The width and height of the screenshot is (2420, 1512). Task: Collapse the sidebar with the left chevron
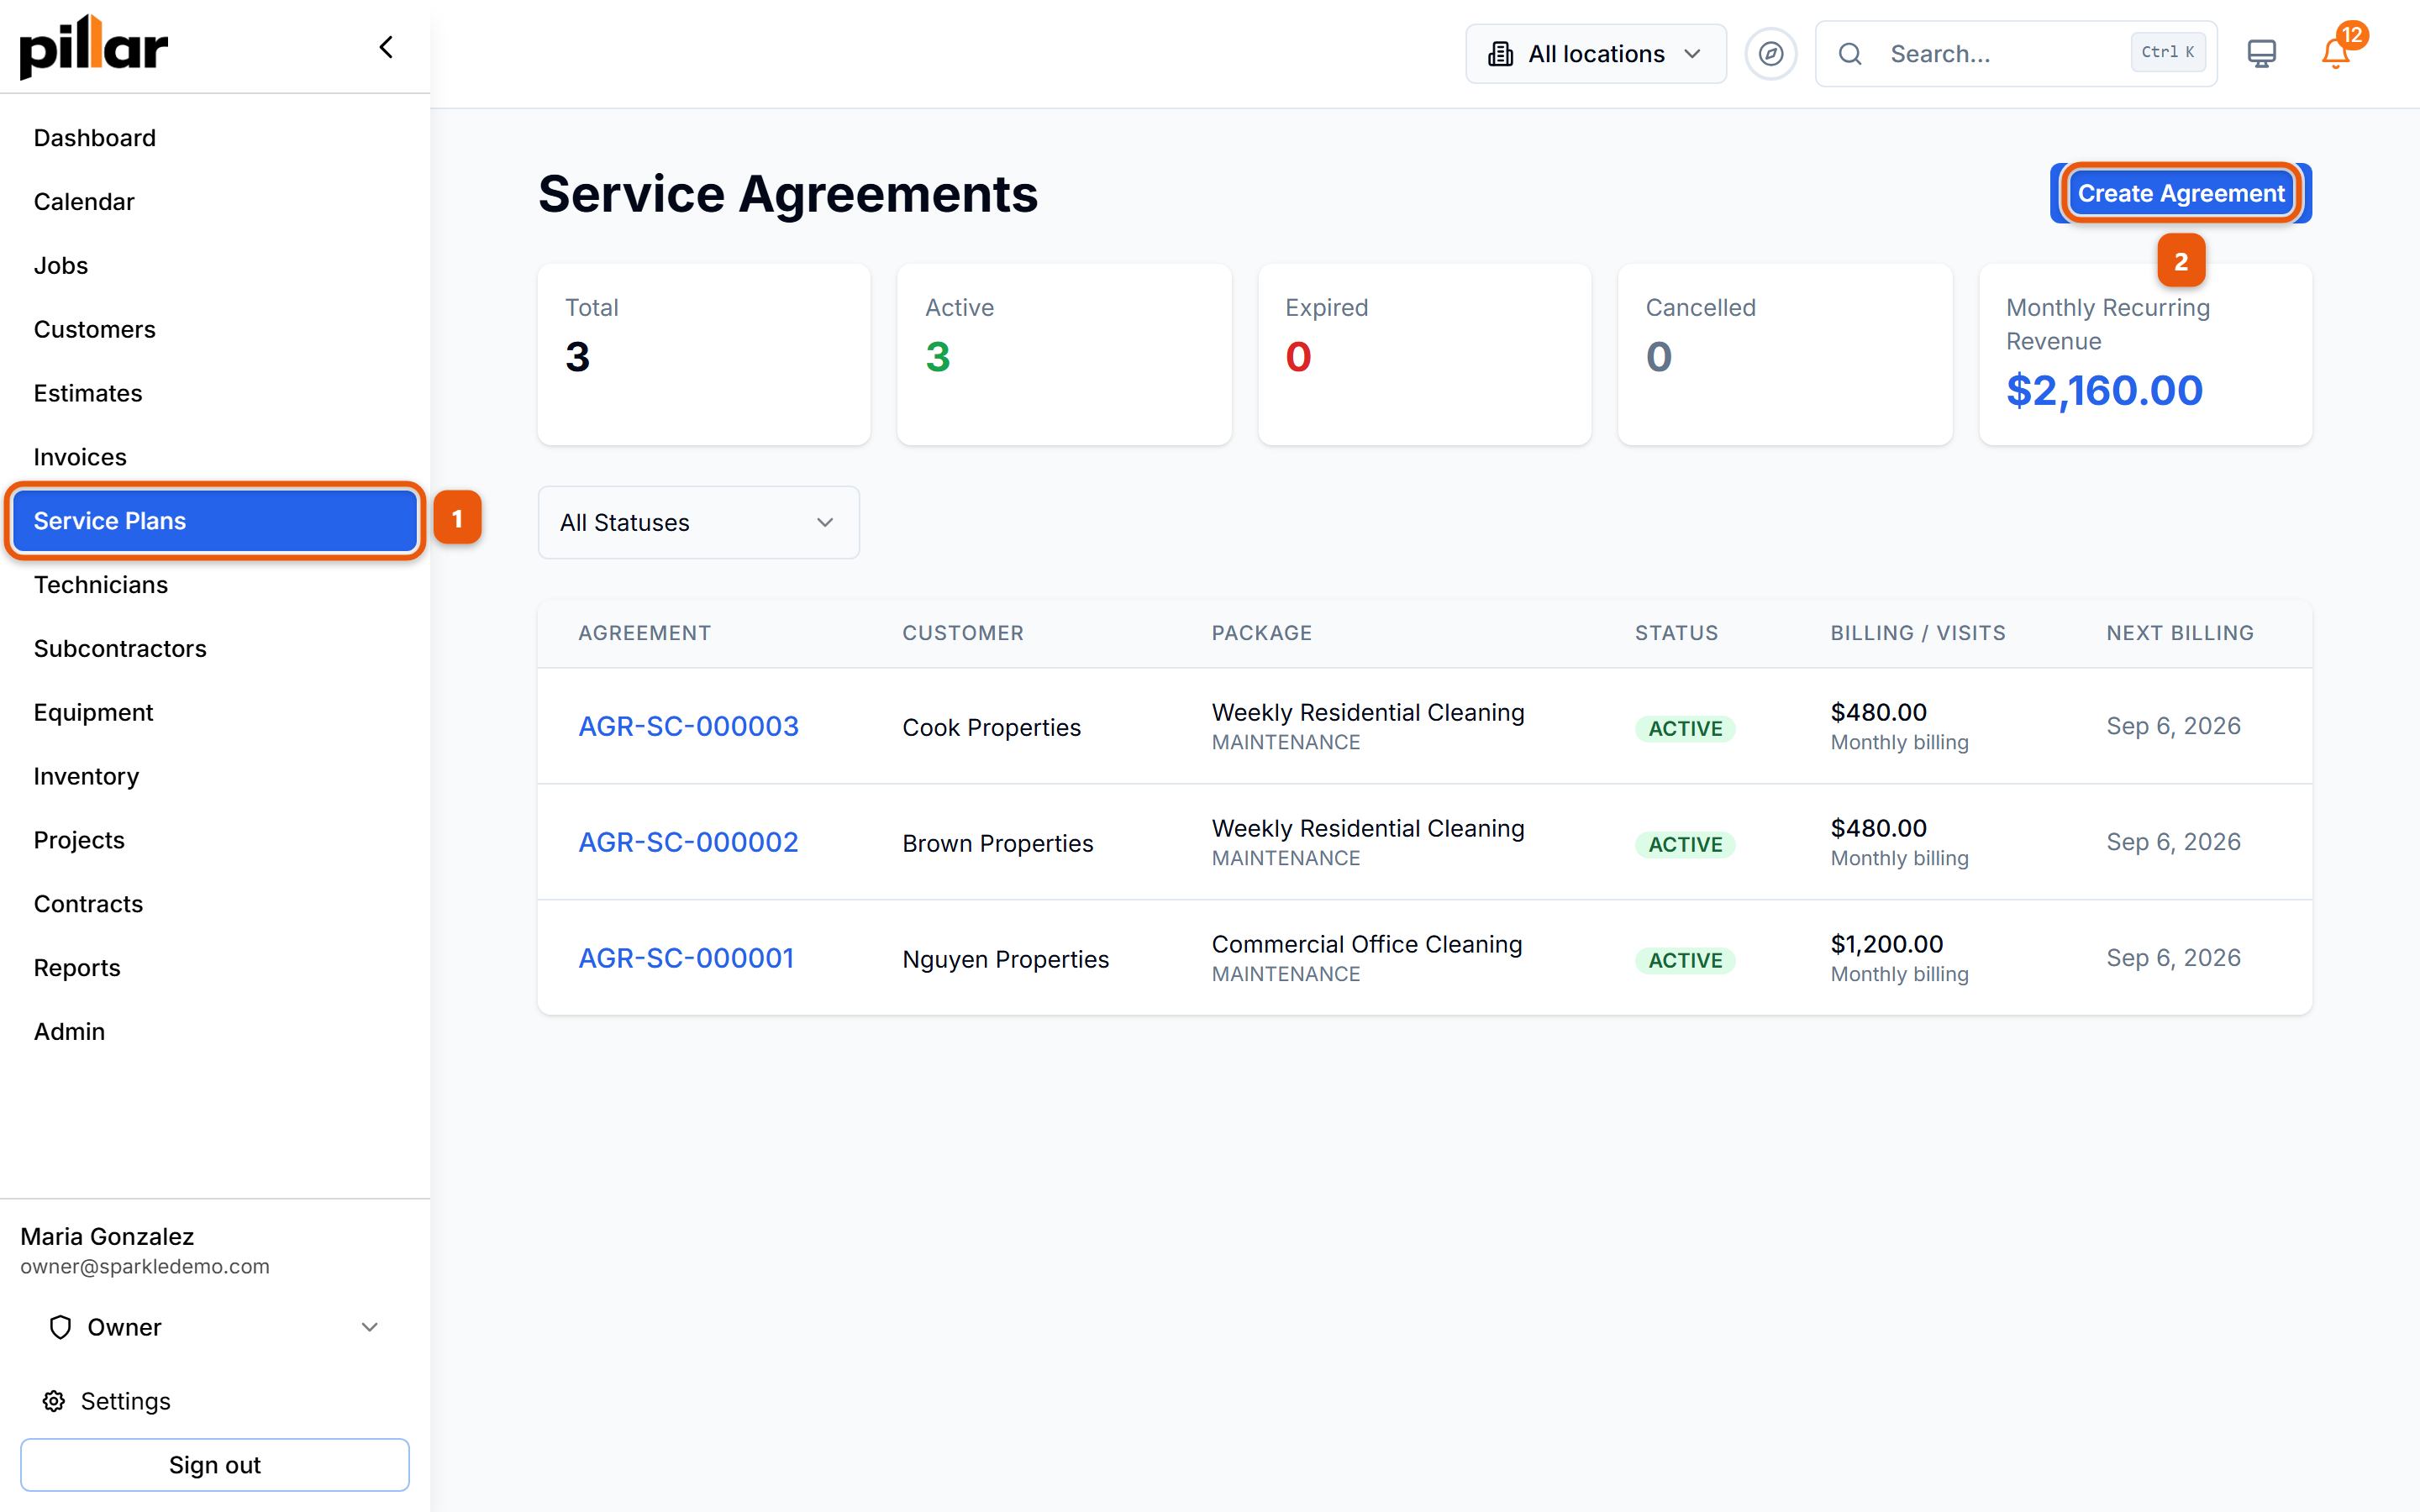[x=386, y=47]
